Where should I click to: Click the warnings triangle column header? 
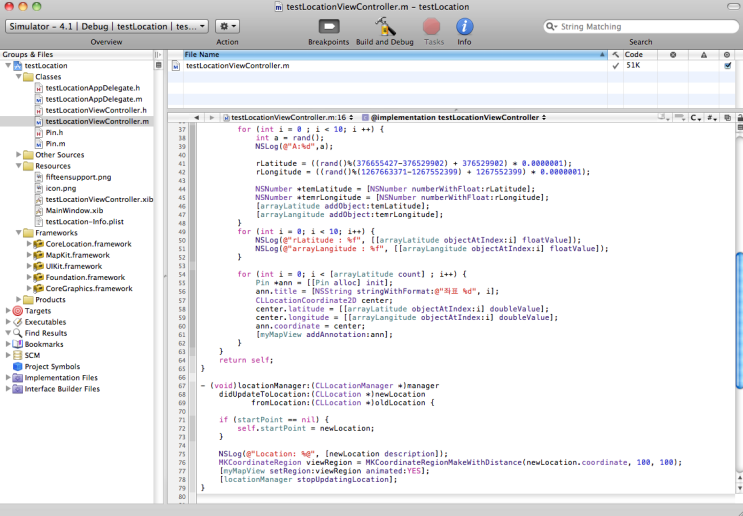(x=704, y=54)
